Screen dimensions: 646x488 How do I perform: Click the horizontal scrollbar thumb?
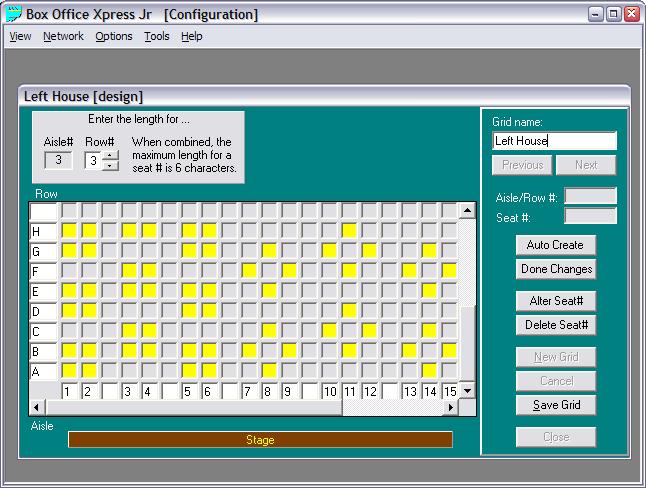pyautogui.click(x=194, y=407)
